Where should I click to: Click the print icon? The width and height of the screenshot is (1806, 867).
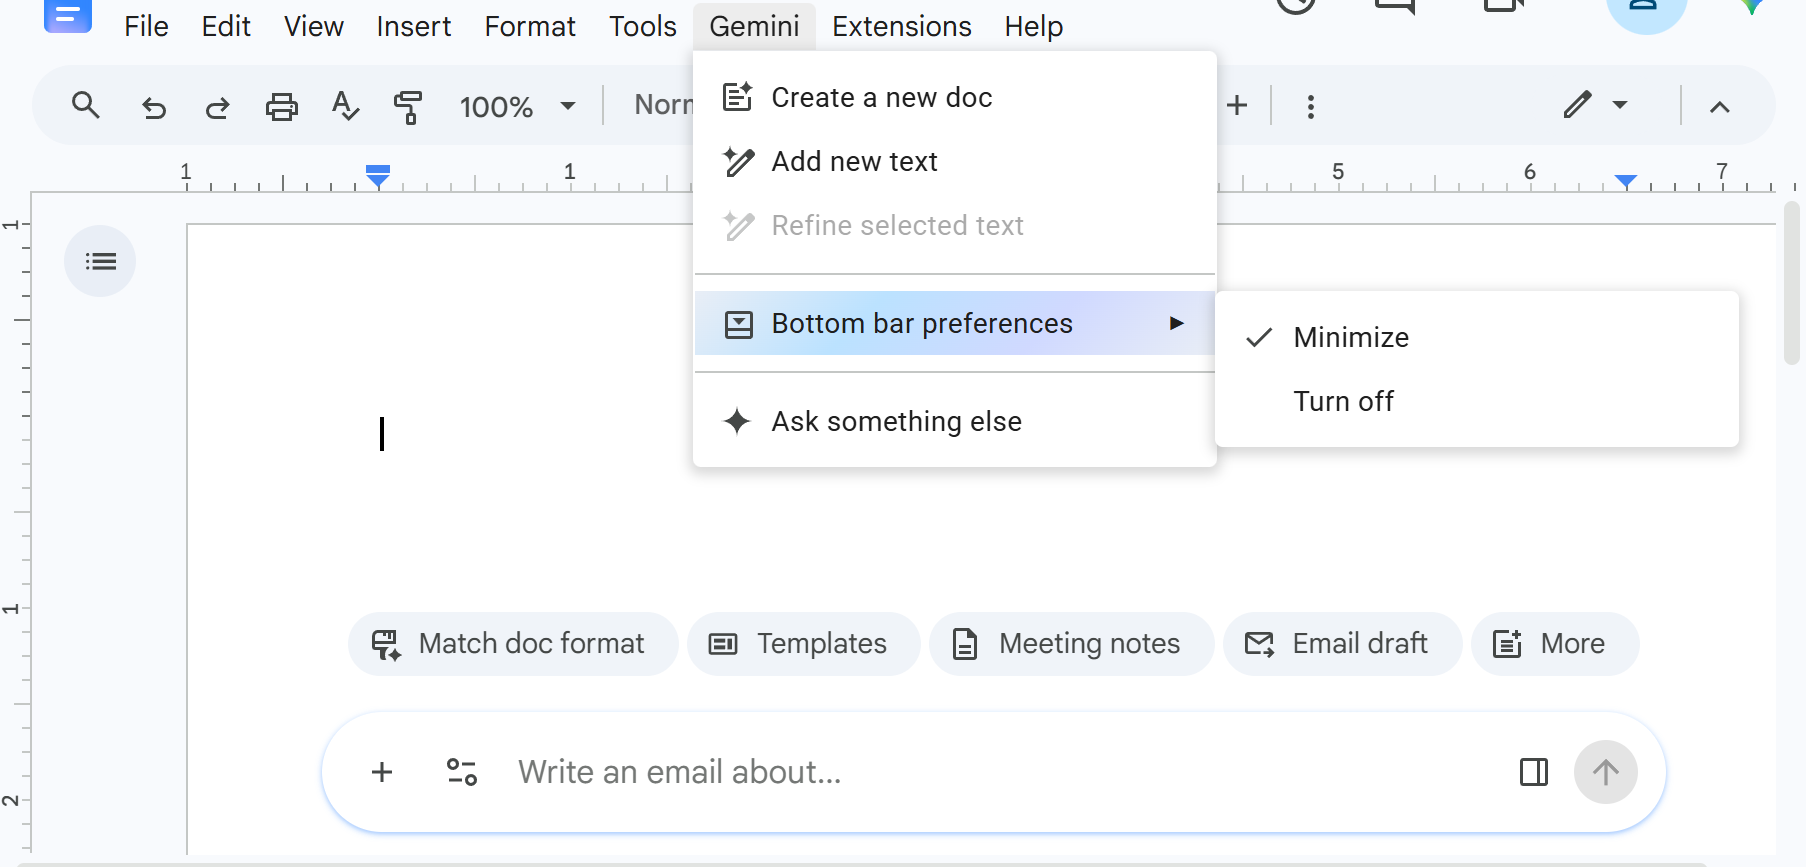coord(281,106)
